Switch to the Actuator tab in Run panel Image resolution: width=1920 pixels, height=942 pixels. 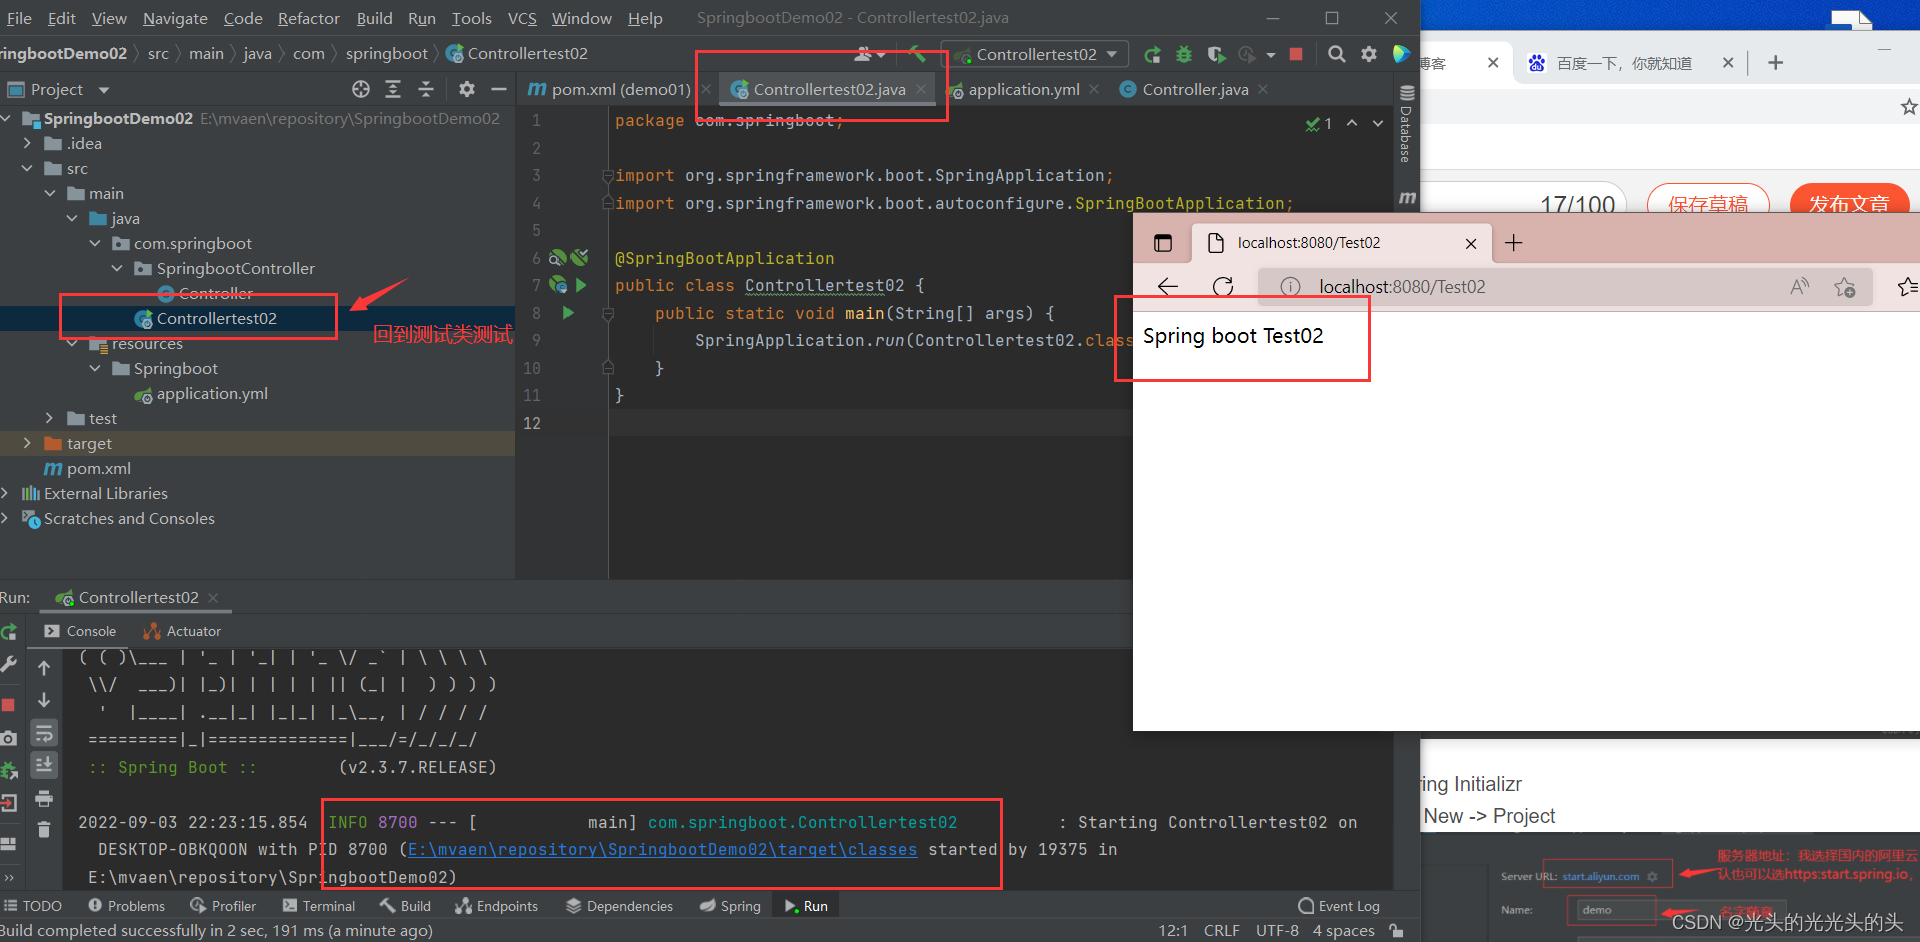pyautogui.click(x=182, y=631)
